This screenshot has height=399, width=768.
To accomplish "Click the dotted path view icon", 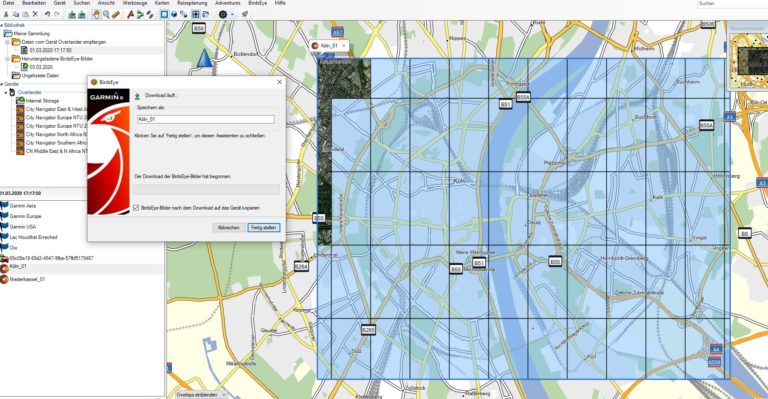I will 184,15.
